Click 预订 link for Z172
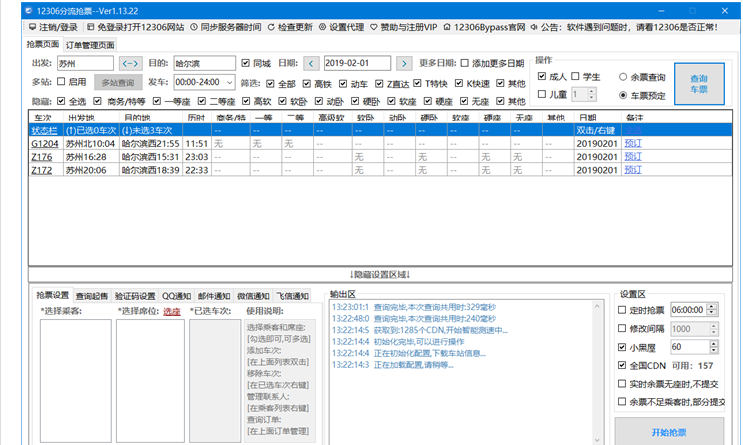The width and height of the screenshot is (743, 445). [633, 170]
